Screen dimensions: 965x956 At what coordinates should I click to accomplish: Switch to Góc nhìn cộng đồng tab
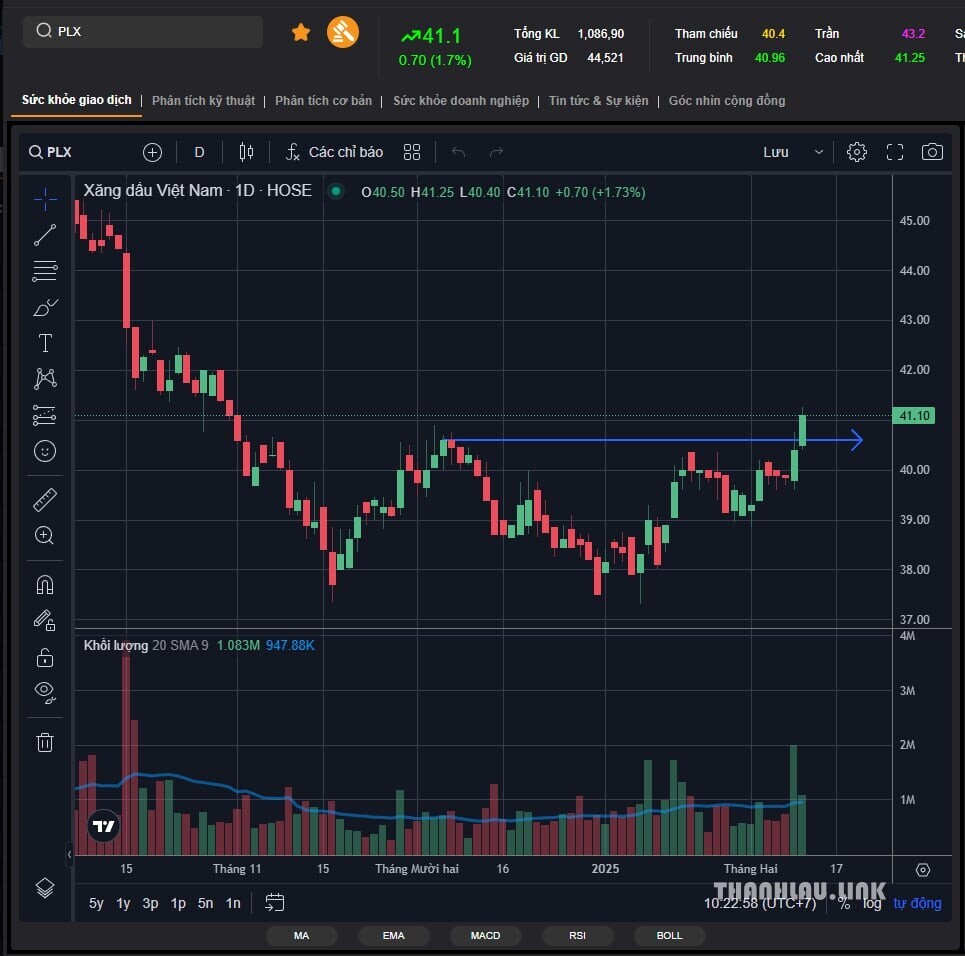coord(727,100)
